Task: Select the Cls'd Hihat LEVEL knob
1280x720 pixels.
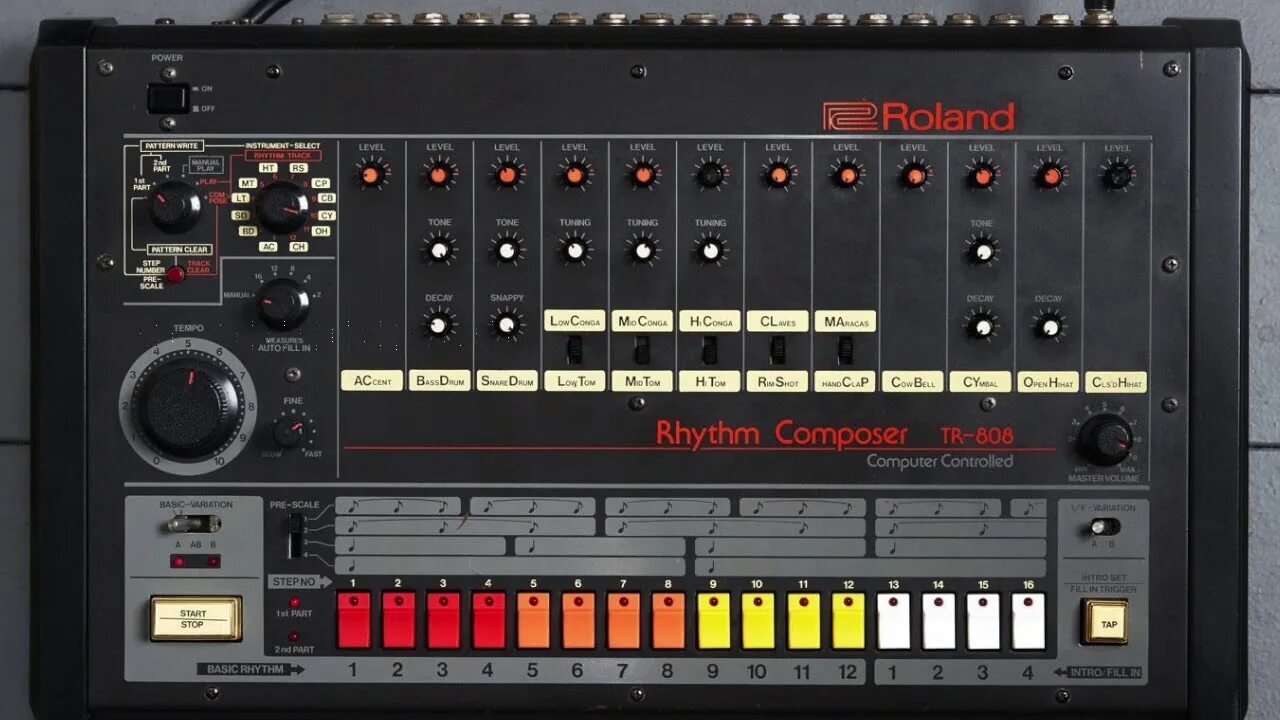Action: [1117, 176]
